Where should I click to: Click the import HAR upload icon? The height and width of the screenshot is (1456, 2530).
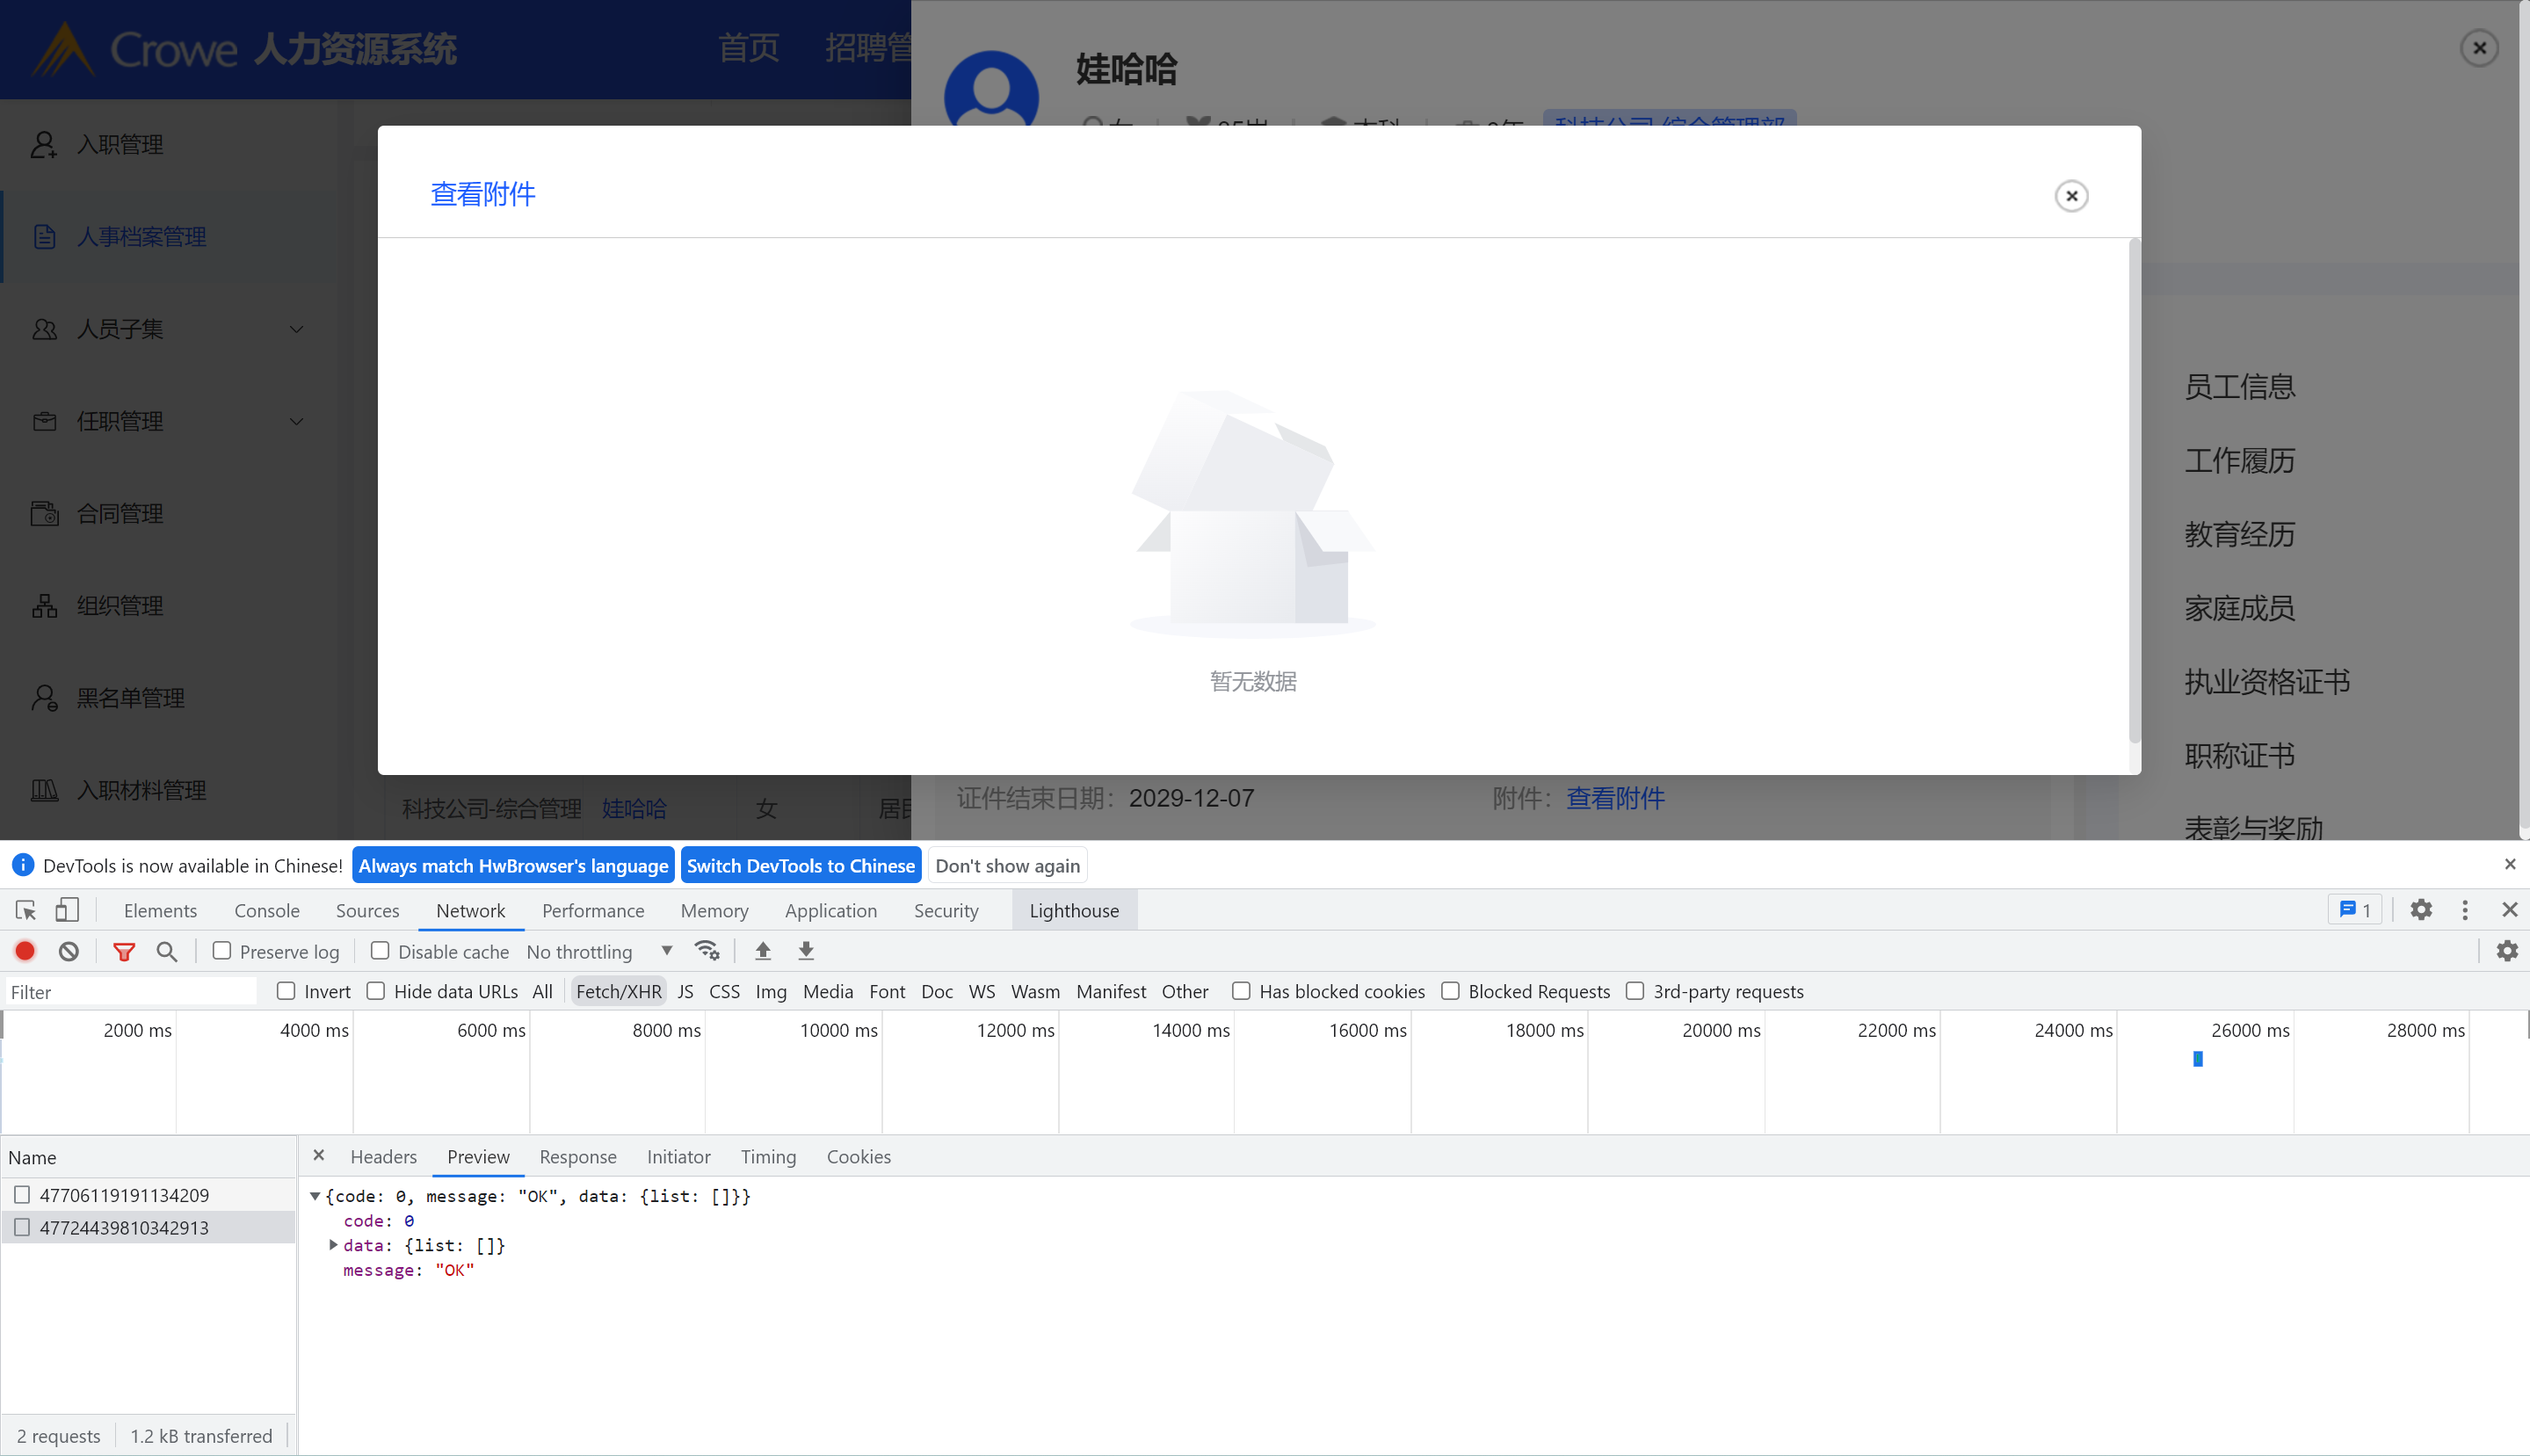click(x=763, y=951)
